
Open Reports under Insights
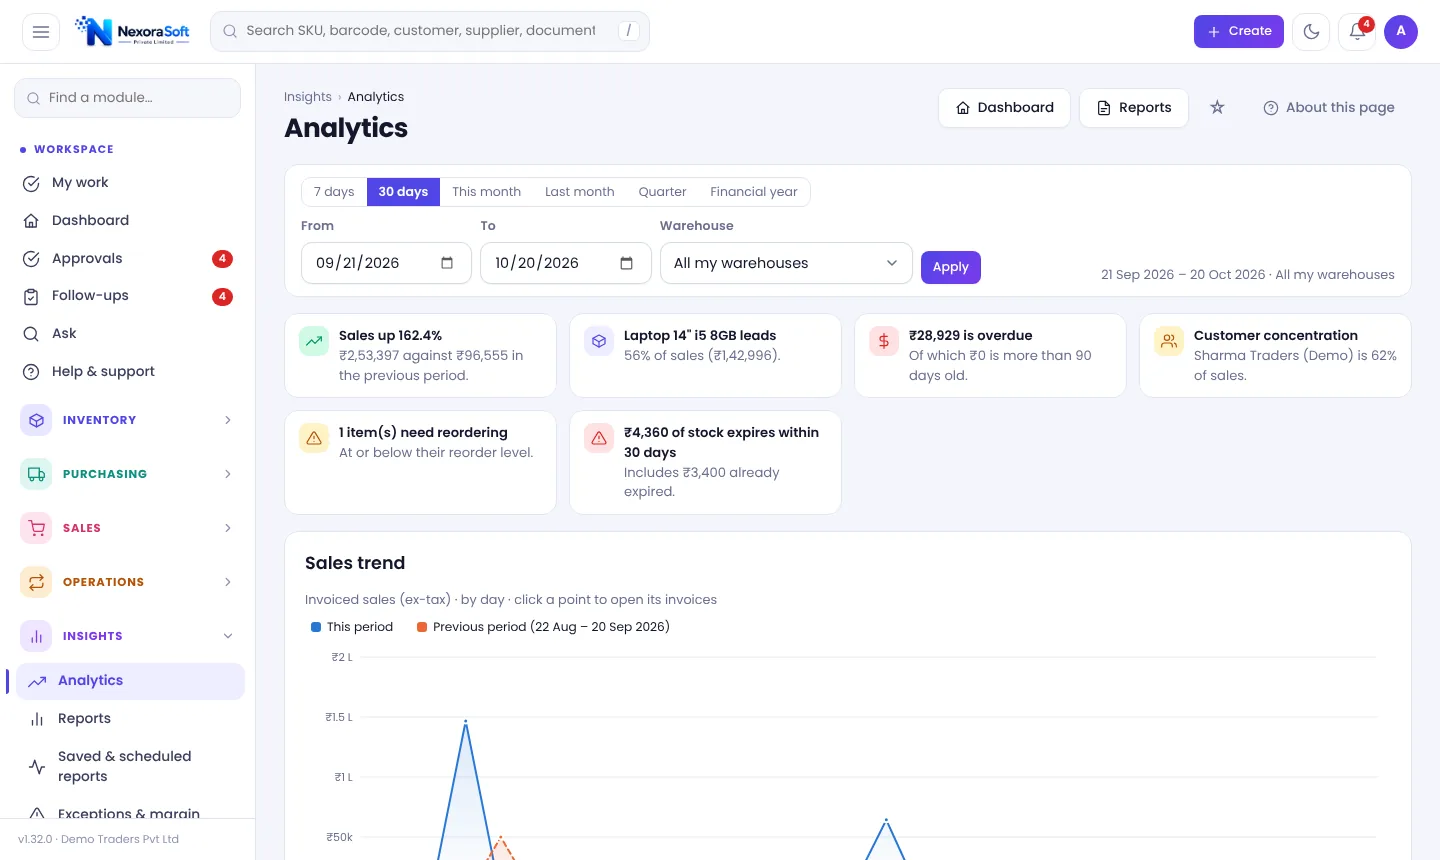coord(130,718)
